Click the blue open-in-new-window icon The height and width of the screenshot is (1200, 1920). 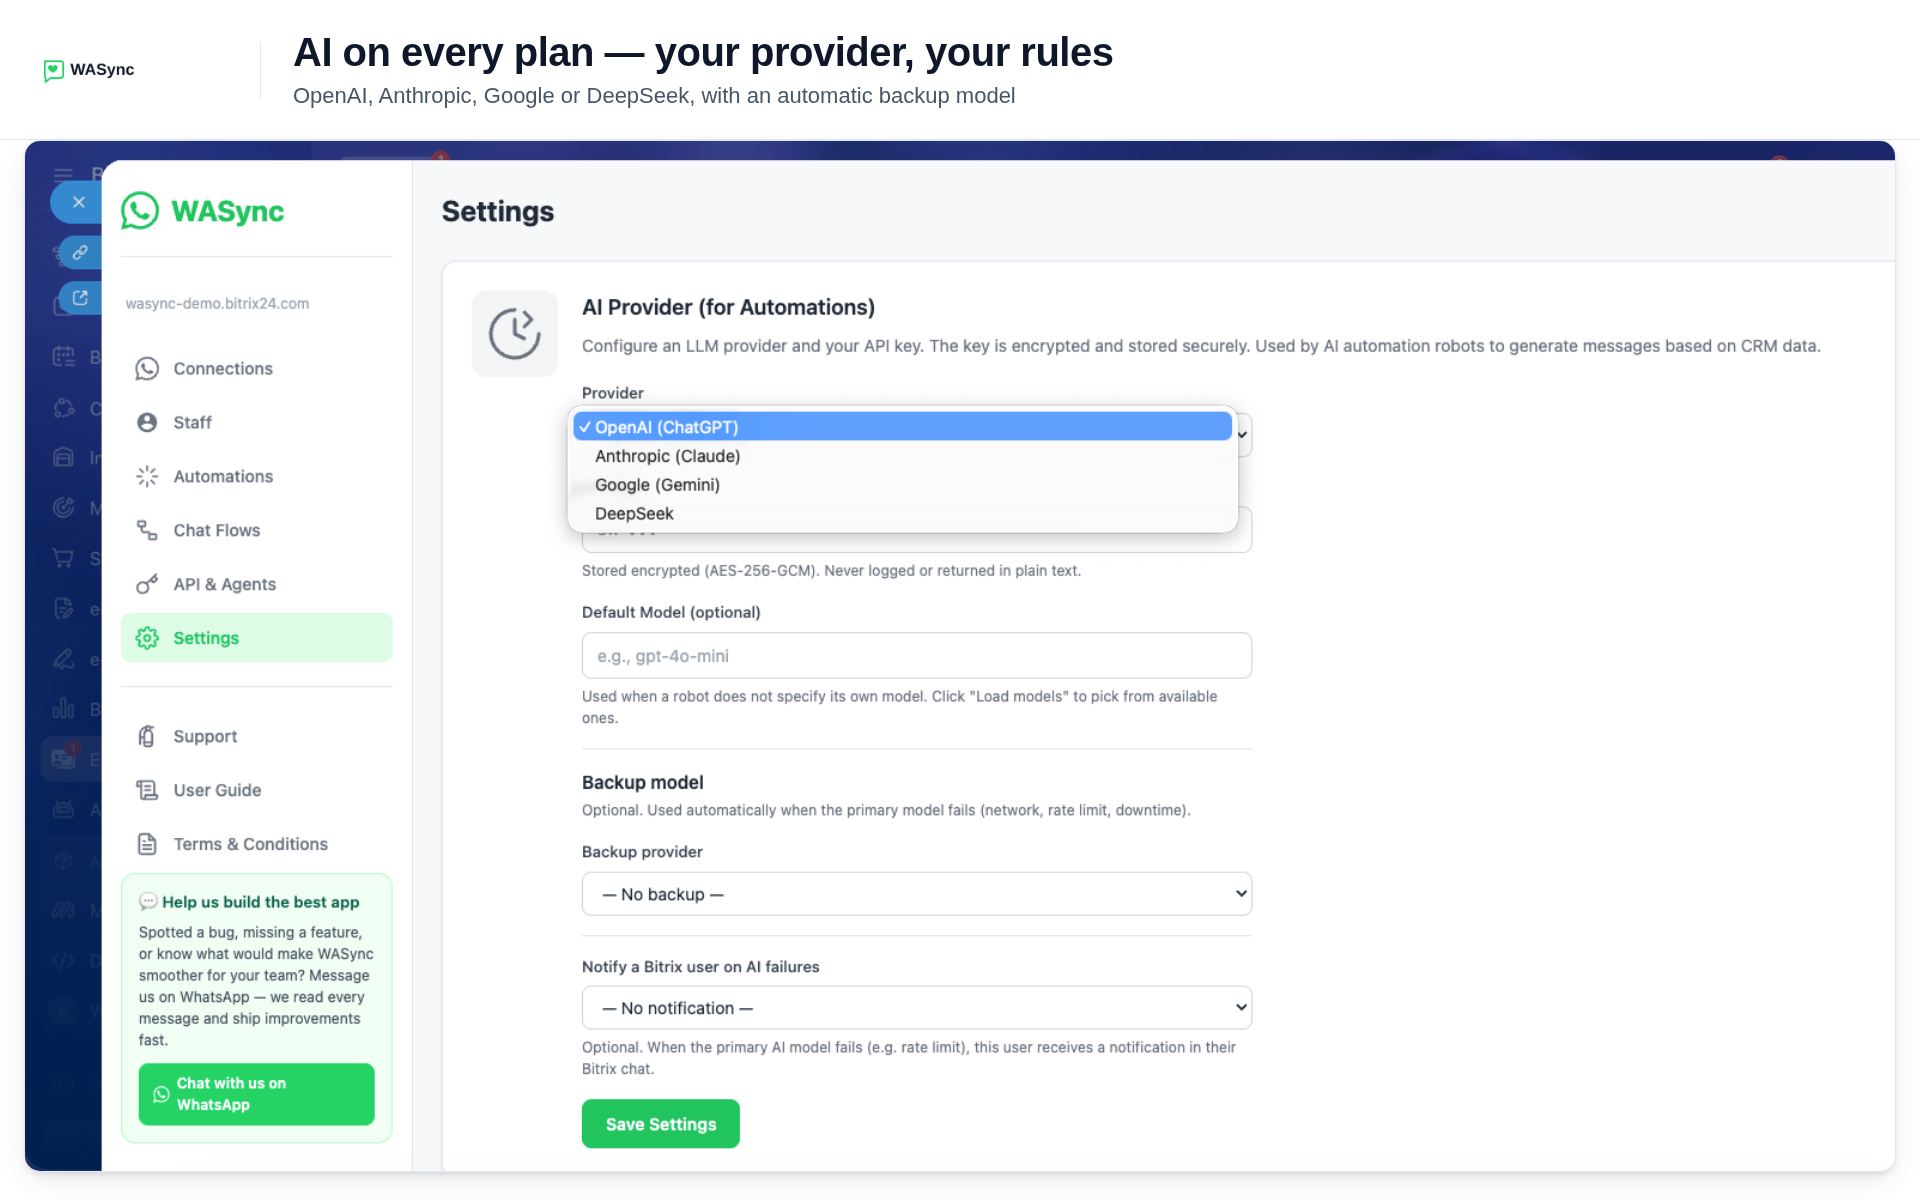click(80, 298)
